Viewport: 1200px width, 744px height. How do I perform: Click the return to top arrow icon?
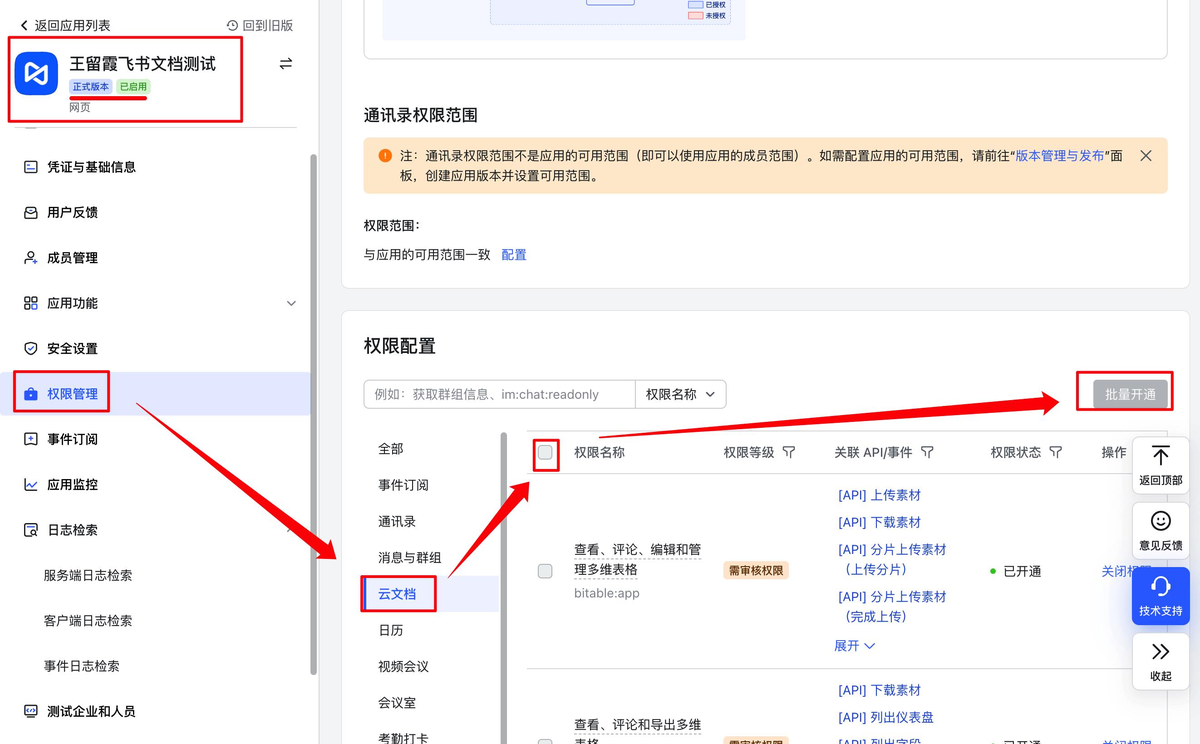1160,456
